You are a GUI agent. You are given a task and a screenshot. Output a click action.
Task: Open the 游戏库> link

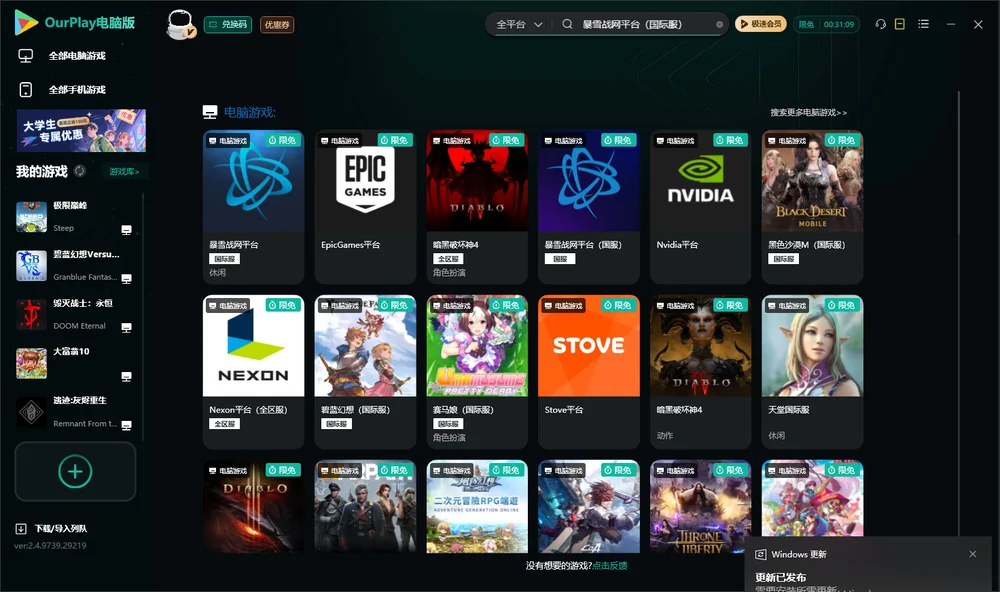[x=124, y=172]
